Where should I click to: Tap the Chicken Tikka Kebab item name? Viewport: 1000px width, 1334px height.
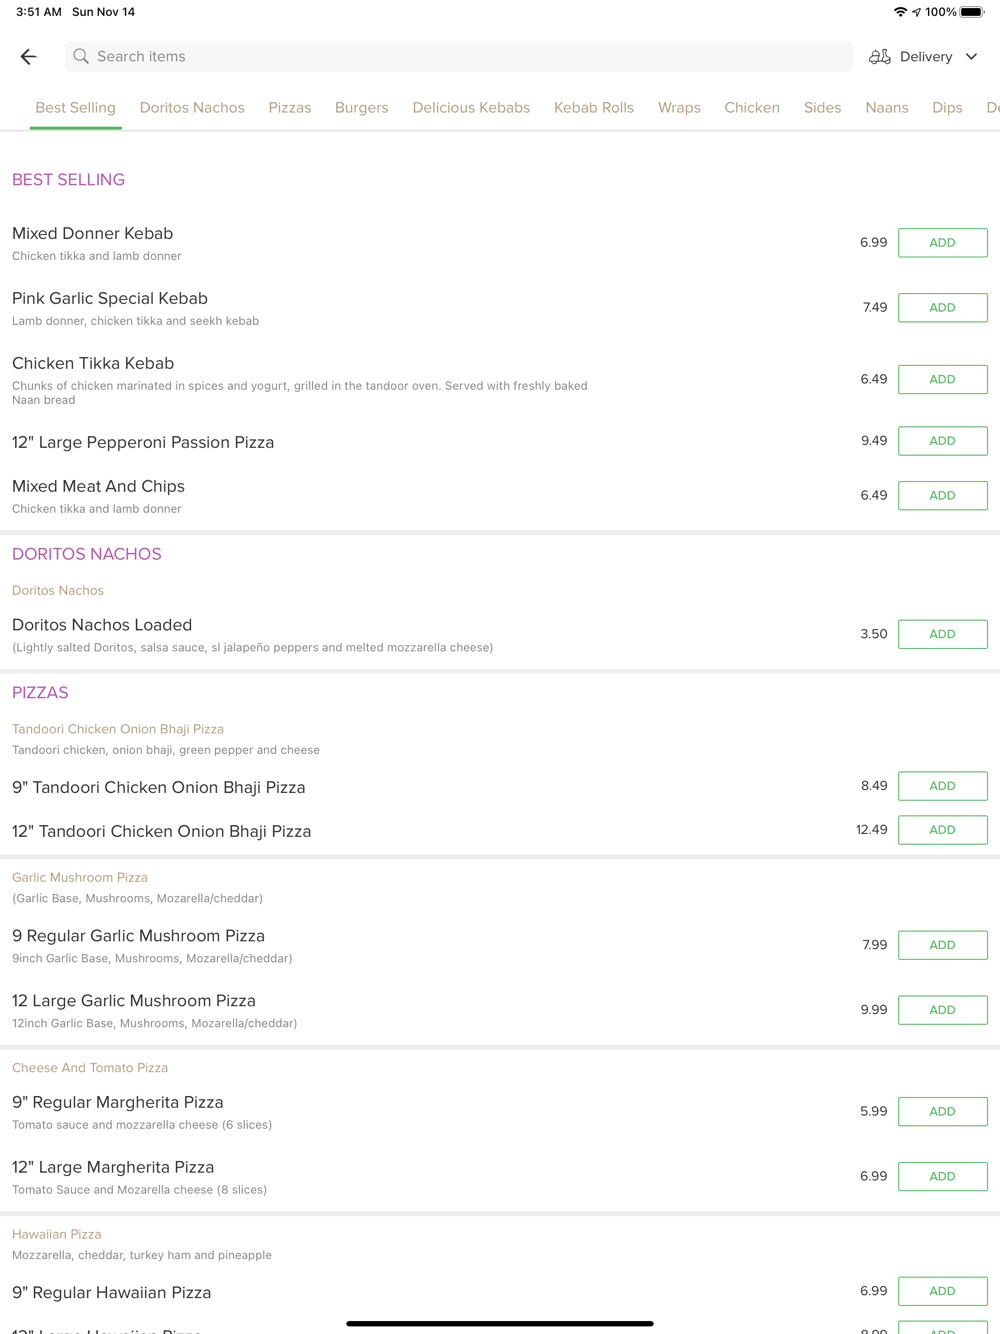[x=93, y=364]
